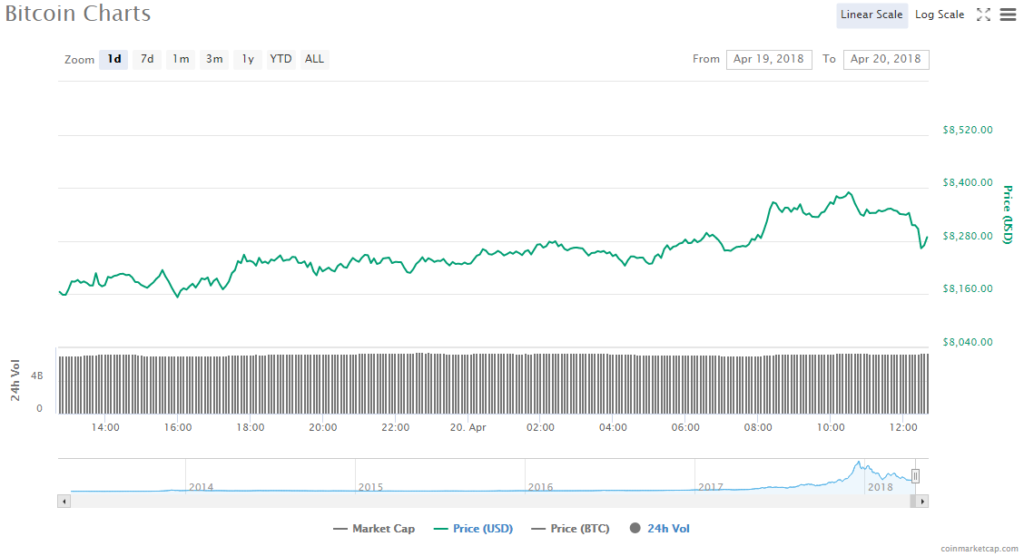The image size is (1024, 556).
Task: Click the From date field Apr 19, 2018
Action: tap(769, 59)
